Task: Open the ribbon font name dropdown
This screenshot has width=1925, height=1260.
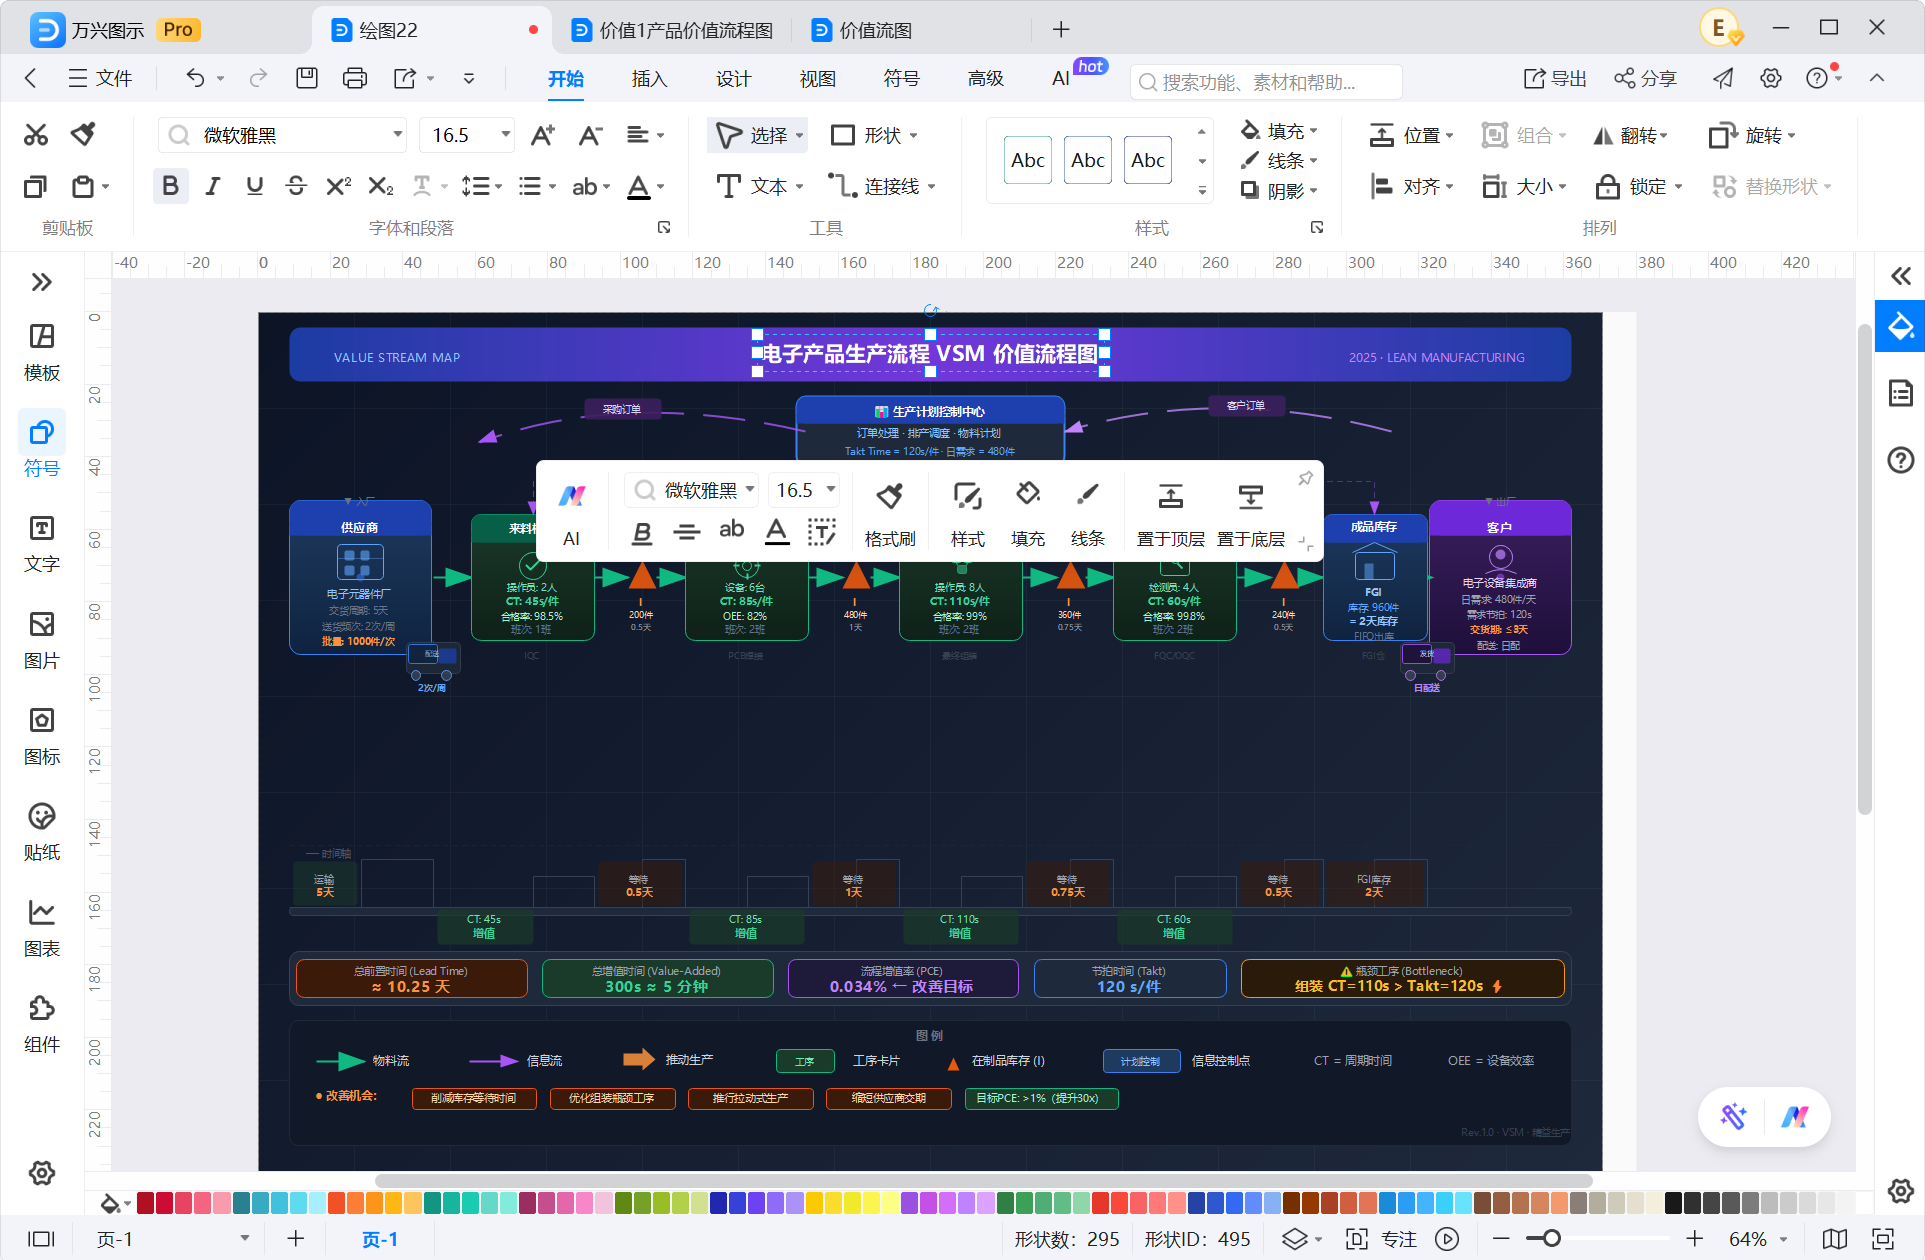Action: click(x=398, y=135)
